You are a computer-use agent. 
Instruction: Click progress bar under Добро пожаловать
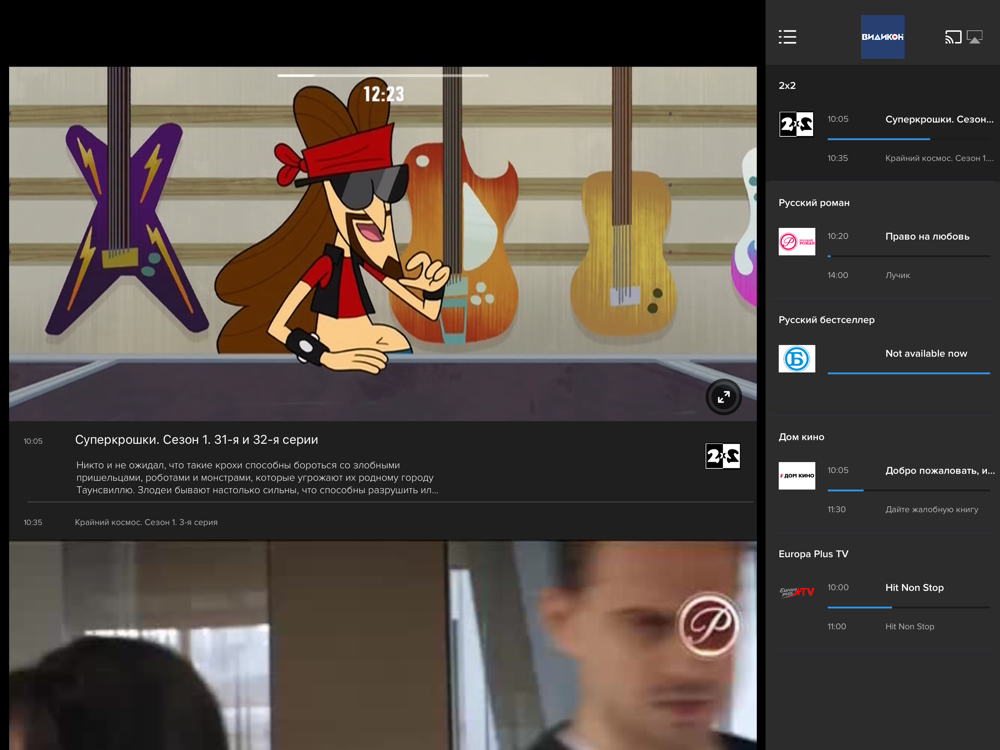pyautogui.click(x=908, y=490)
